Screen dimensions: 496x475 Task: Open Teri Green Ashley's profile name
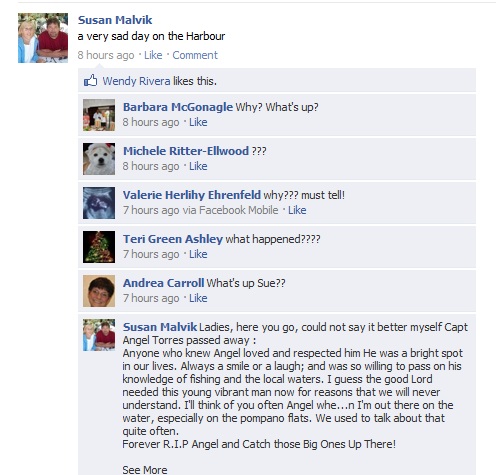[173, 239]
